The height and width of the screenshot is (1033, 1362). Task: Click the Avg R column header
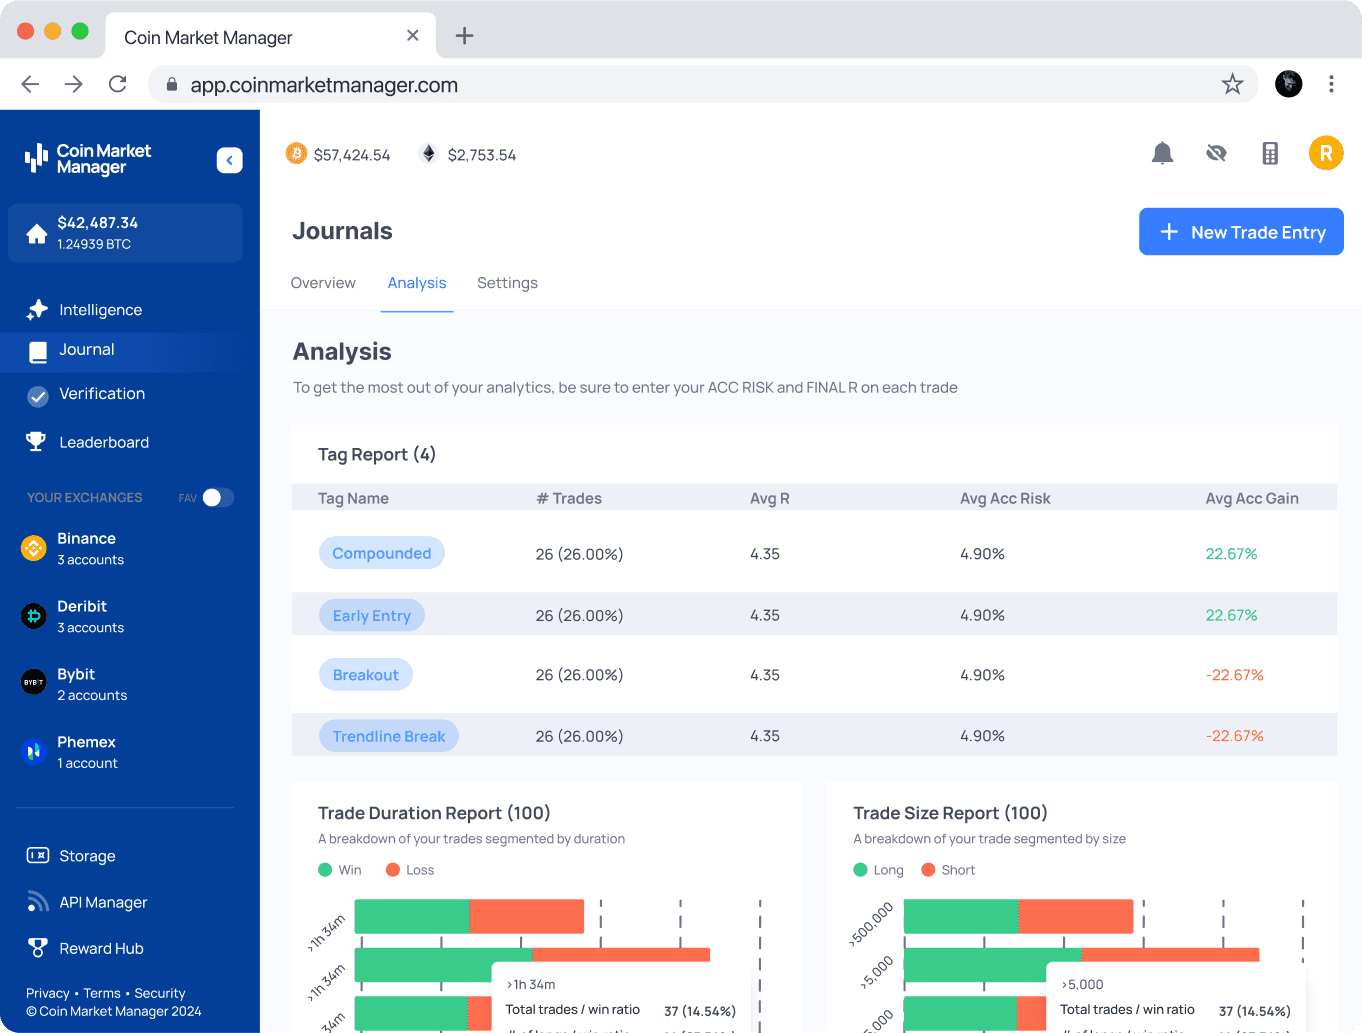click(770, 498)
